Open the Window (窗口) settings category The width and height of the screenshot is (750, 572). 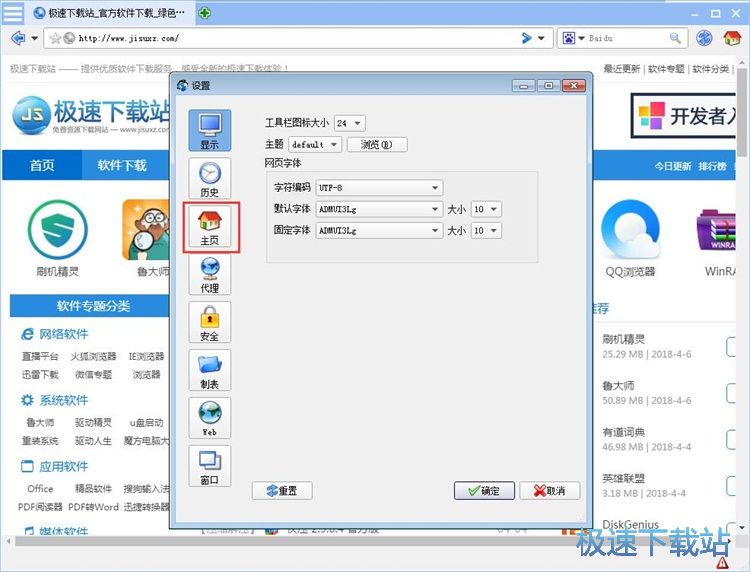click(x=210, y=466)
